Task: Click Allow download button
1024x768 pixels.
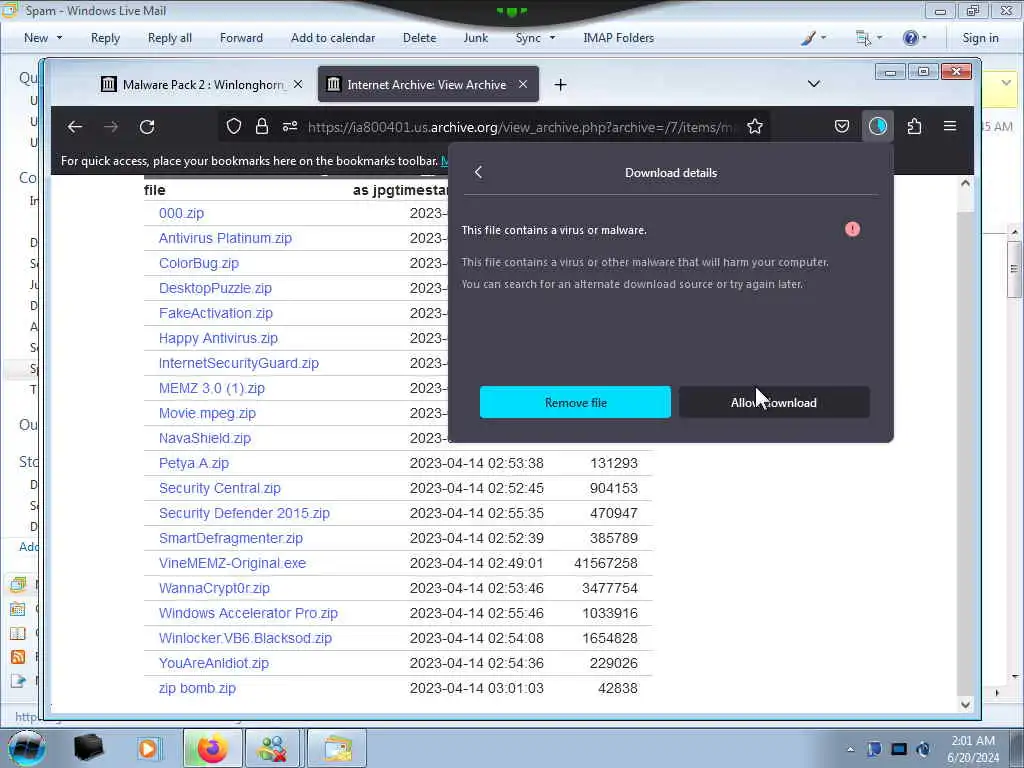Action: [x=774, y=402]
